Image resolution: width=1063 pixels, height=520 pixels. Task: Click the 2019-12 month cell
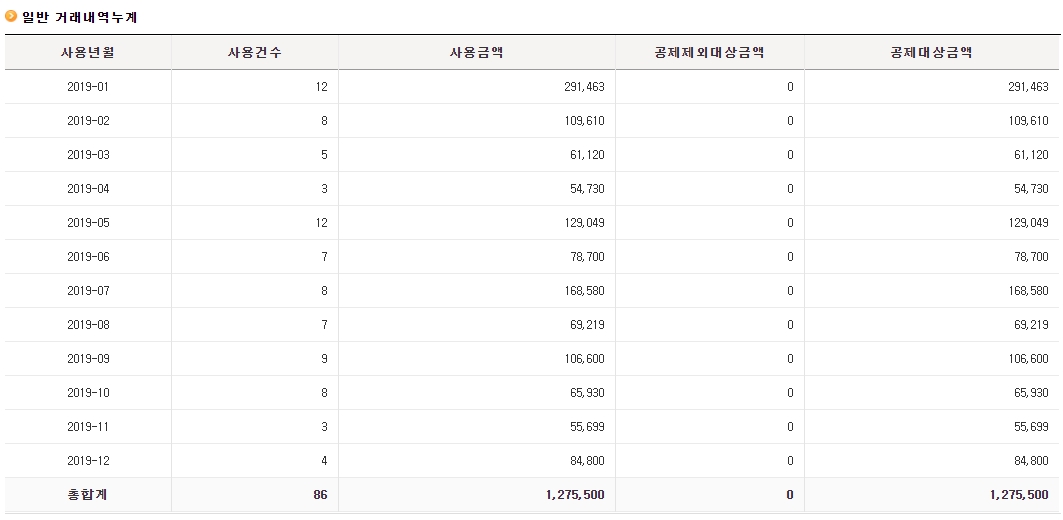(88, 460)
